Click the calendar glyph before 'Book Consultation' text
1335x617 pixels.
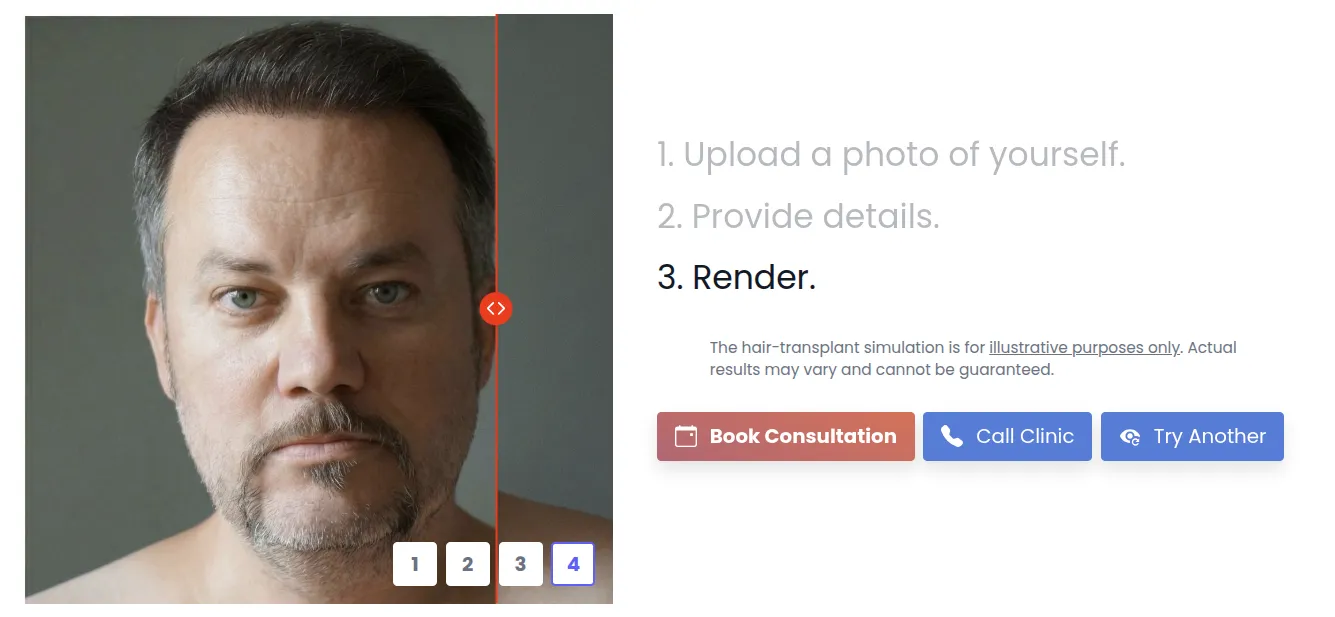click(x=684, y=436)
